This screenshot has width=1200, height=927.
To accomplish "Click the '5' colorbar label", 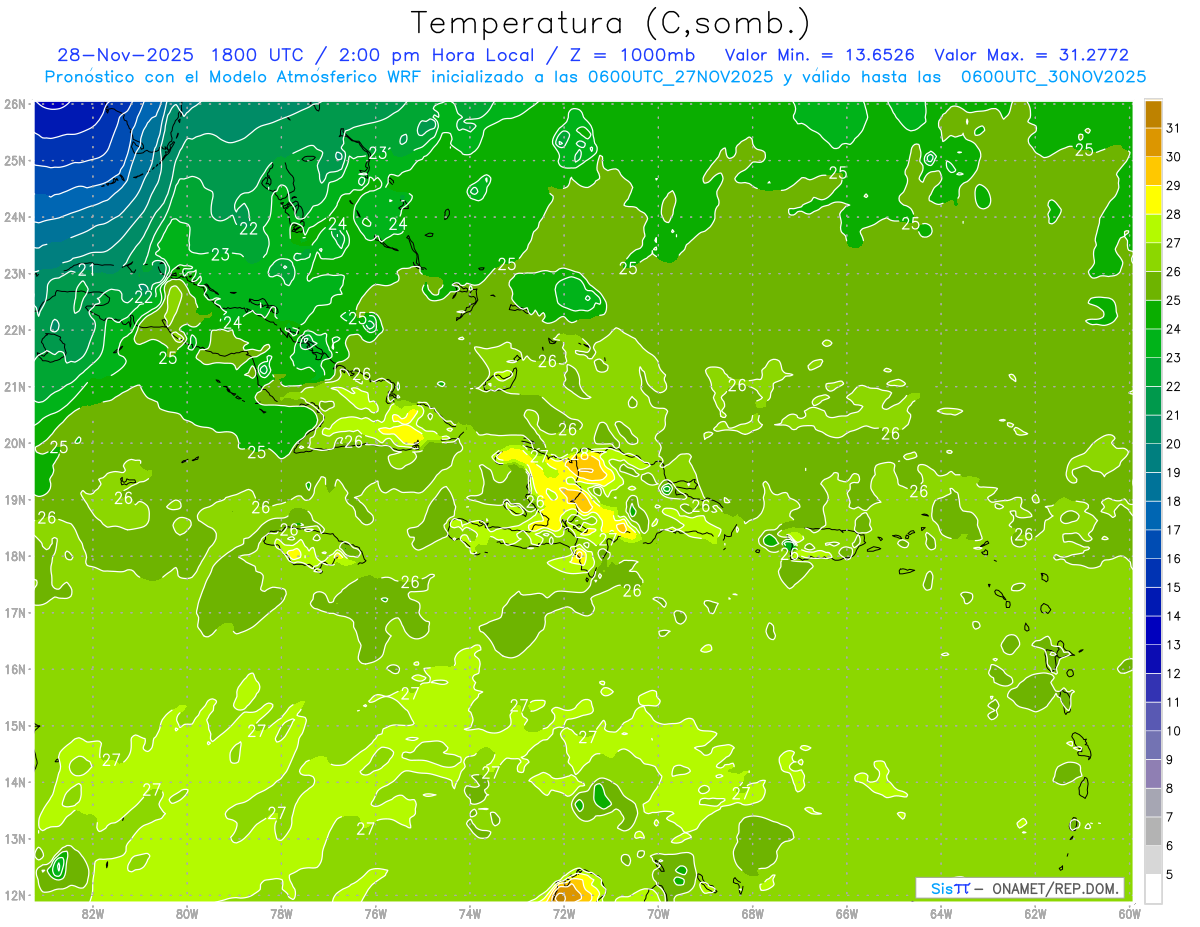I will (1171, 874).
